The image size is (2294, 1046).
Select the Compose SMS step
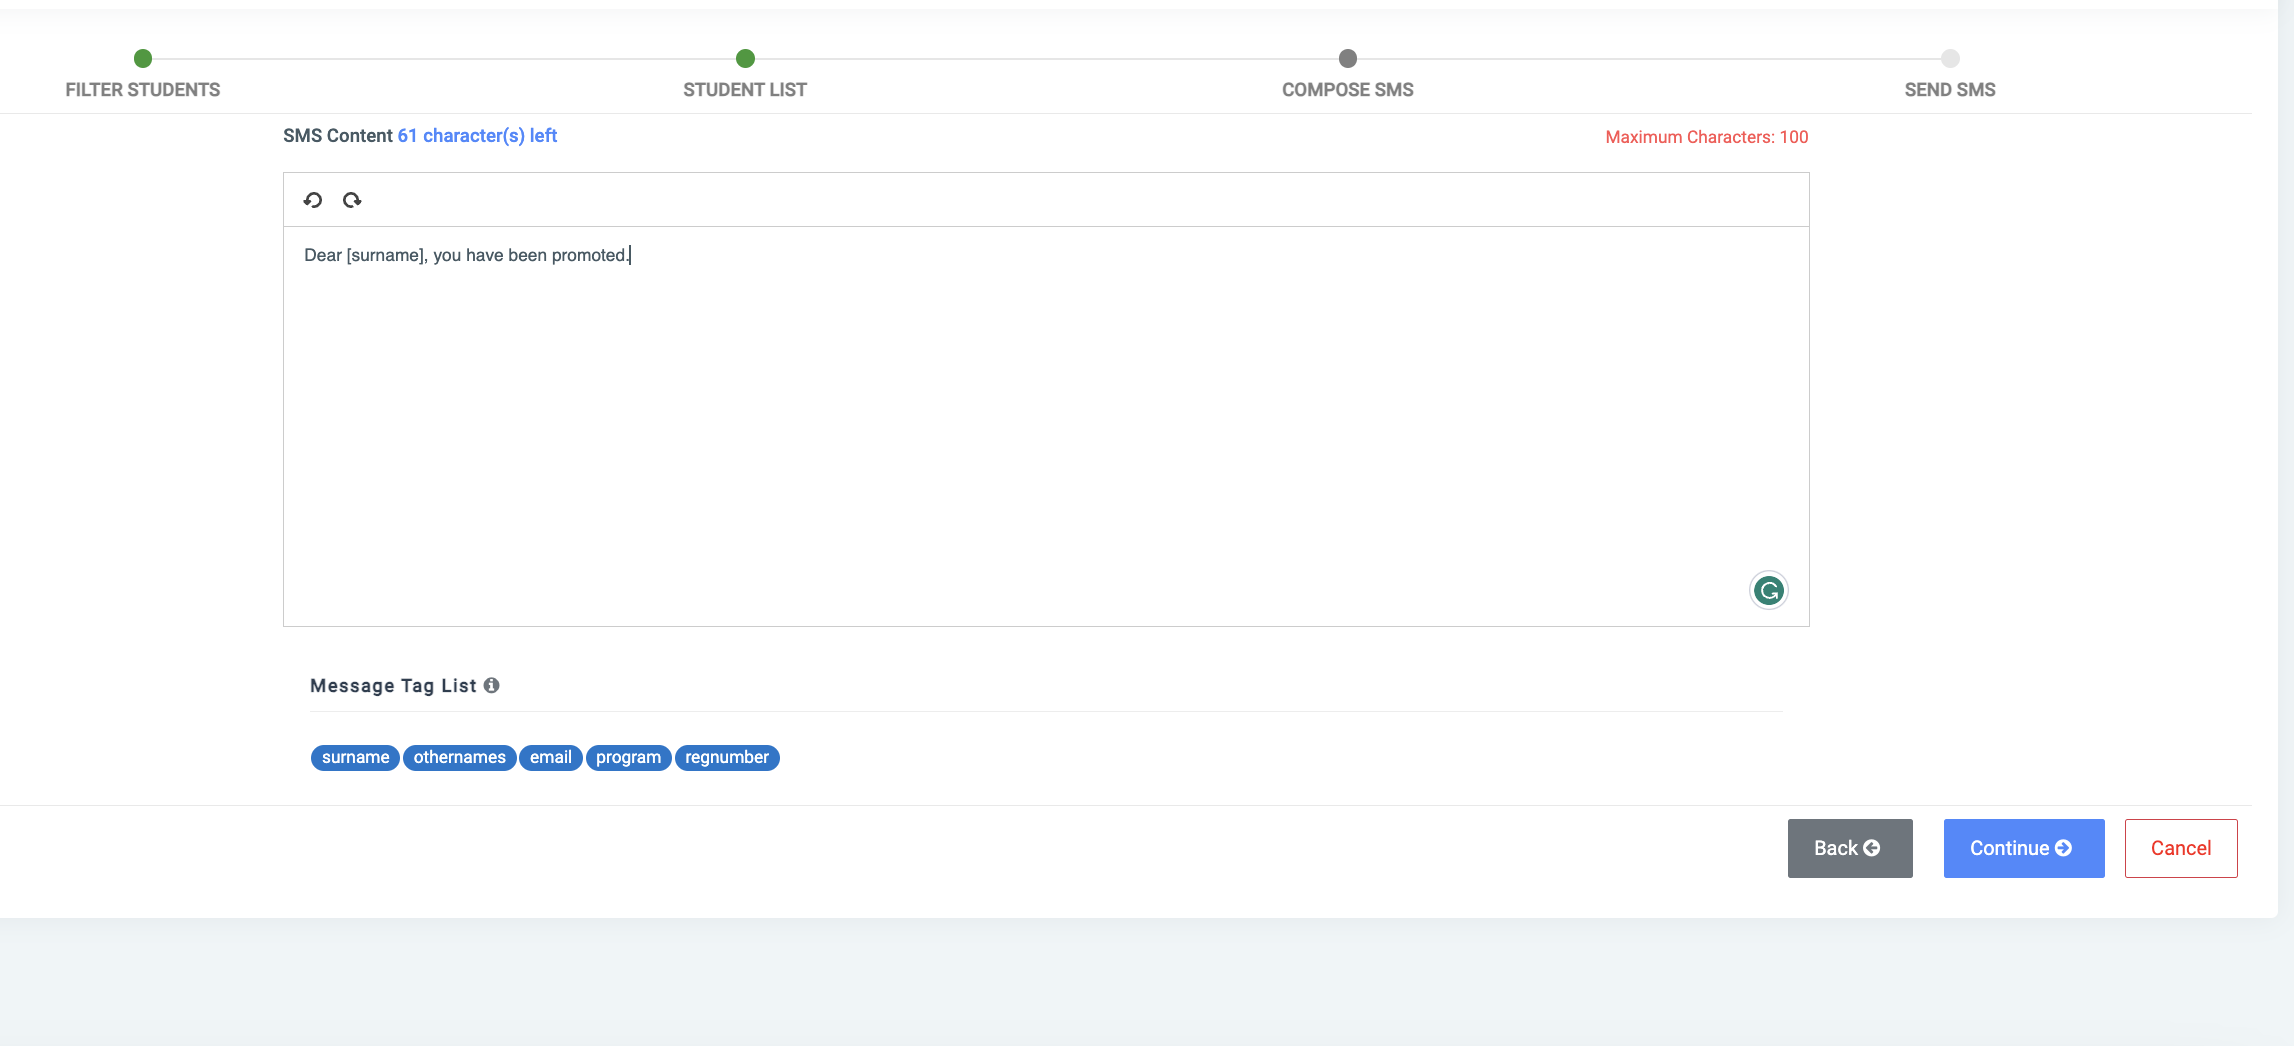click(1348, 75)
